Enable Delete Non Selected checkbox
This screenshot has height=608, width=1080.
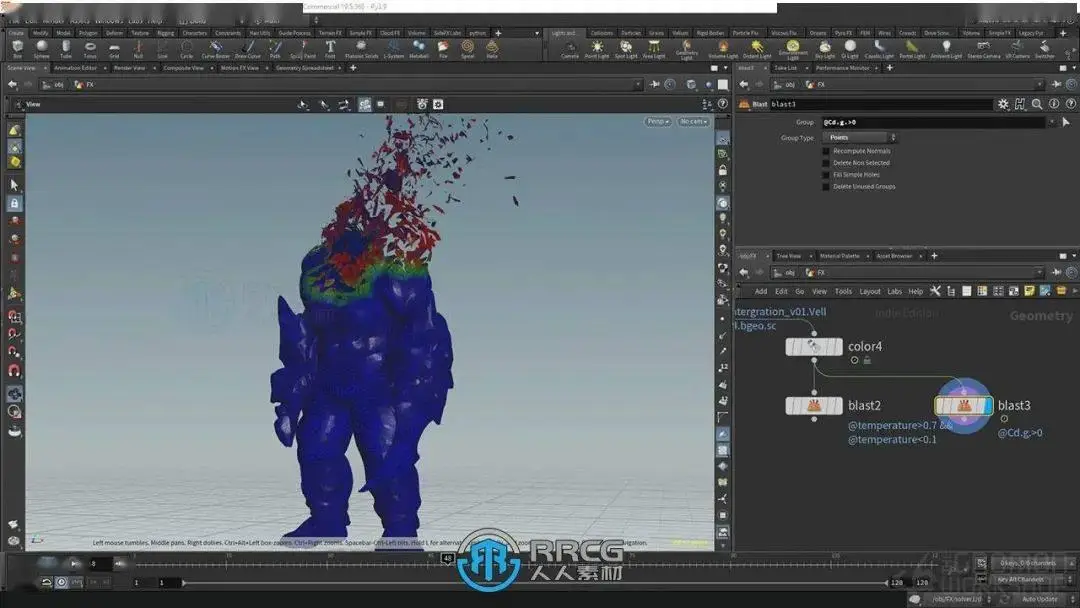click(x=826, y=163)
